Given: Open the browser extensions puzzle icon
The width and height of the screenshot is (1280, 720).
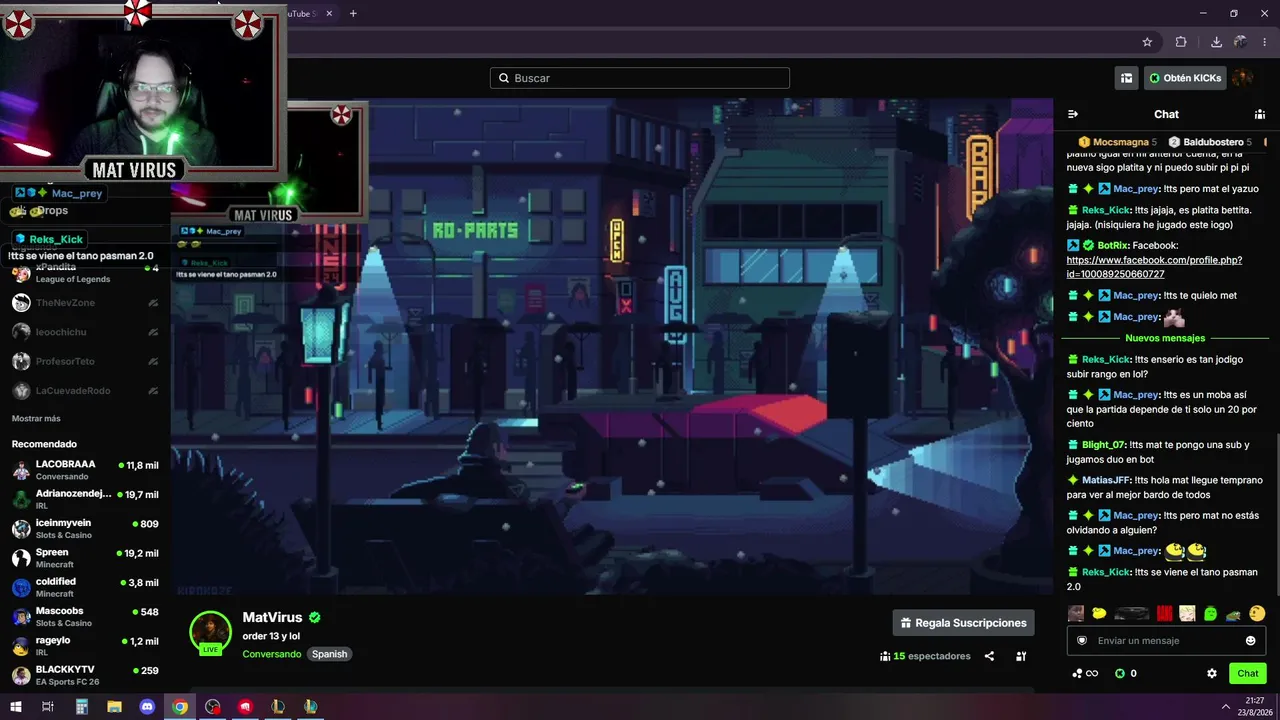Looking at the screenshot, I should click(x=1181, y=42).
